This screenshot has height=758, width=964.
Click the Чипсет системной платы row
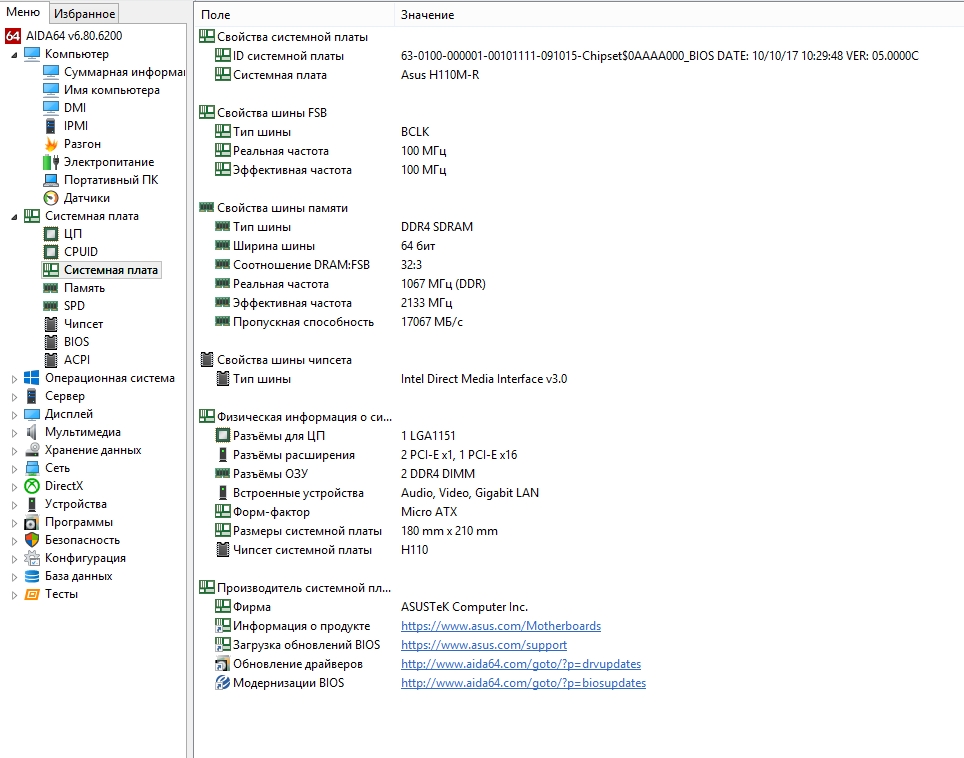click(x=321, y=550)
